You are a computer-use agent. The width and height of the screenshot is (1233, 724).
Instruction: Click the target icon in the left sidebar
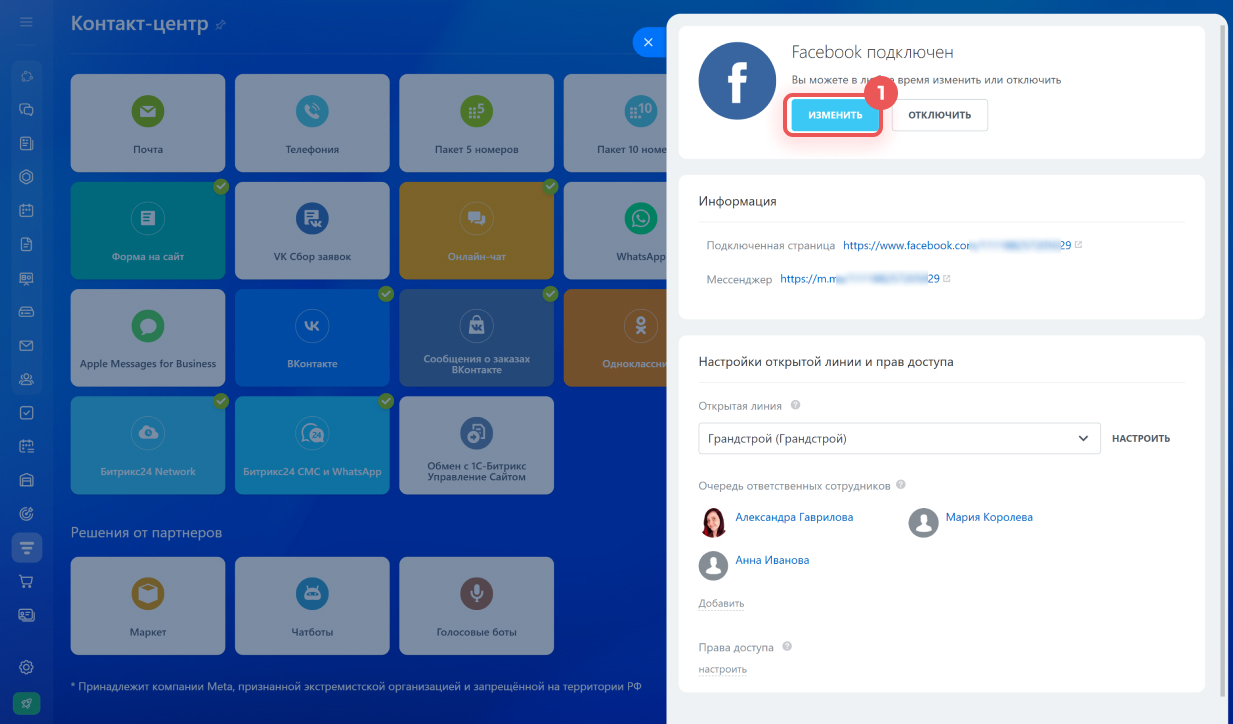tap(27, 513)
